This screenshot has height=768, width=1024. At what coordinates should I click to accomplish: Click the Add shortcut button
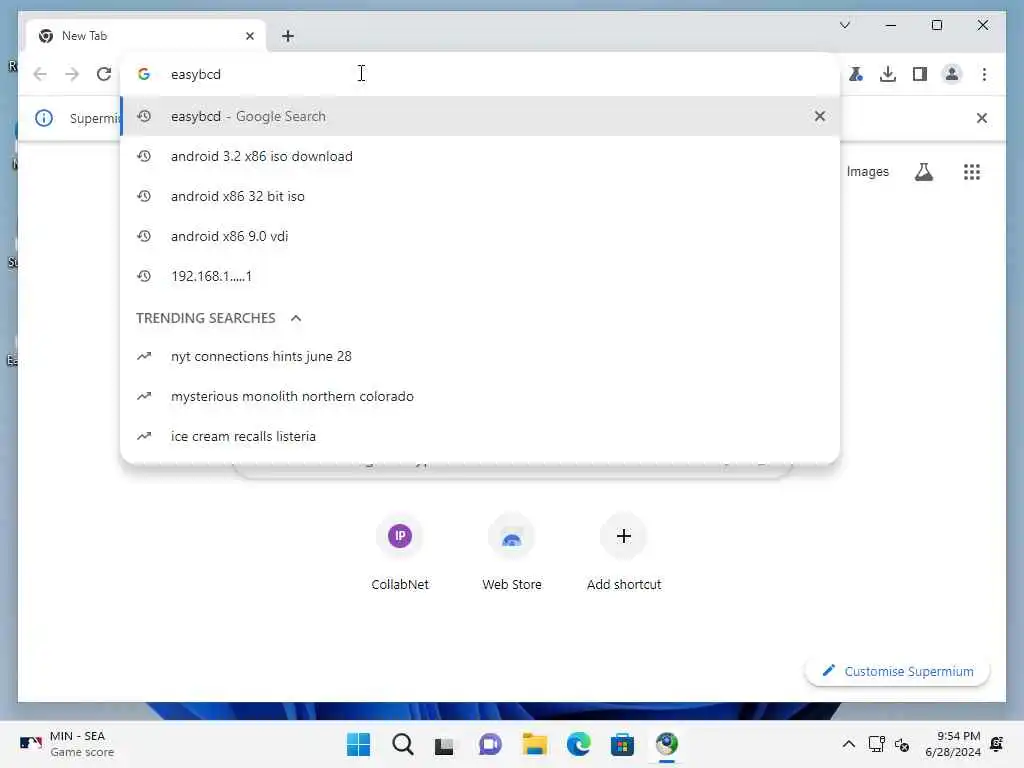point(624,554)
